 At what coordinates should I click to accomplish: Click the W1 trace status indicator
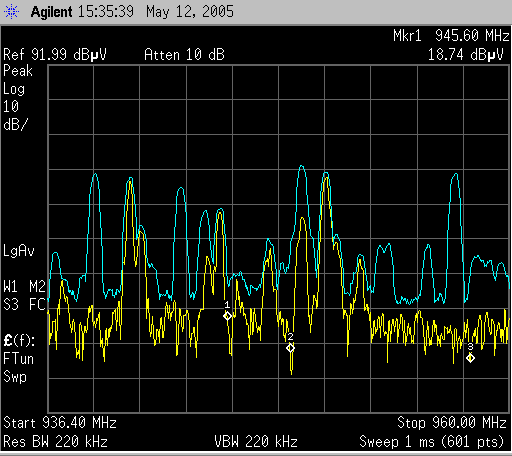10,287
